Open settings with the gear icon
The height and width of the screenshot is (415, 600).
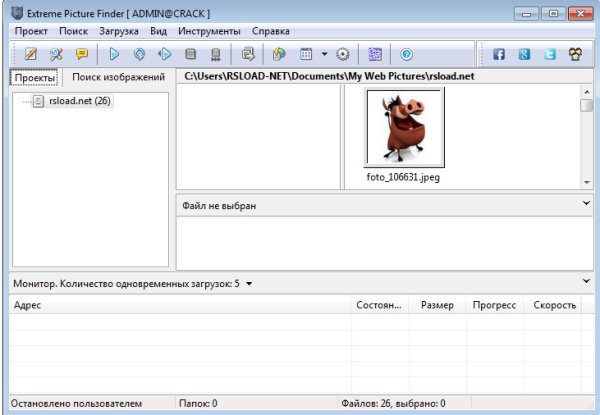(x=343, y=54)
